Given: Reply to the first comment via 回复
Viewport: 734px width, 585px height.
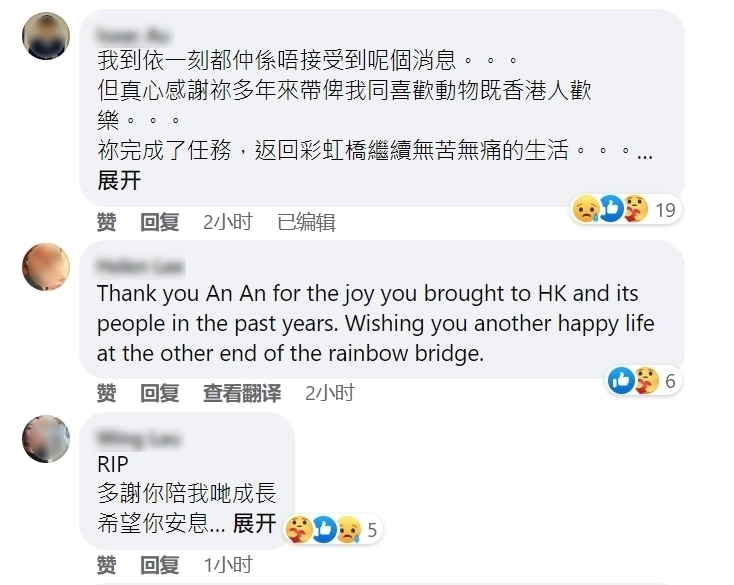Looking at the screenshot, I should [x=159, y=222].
